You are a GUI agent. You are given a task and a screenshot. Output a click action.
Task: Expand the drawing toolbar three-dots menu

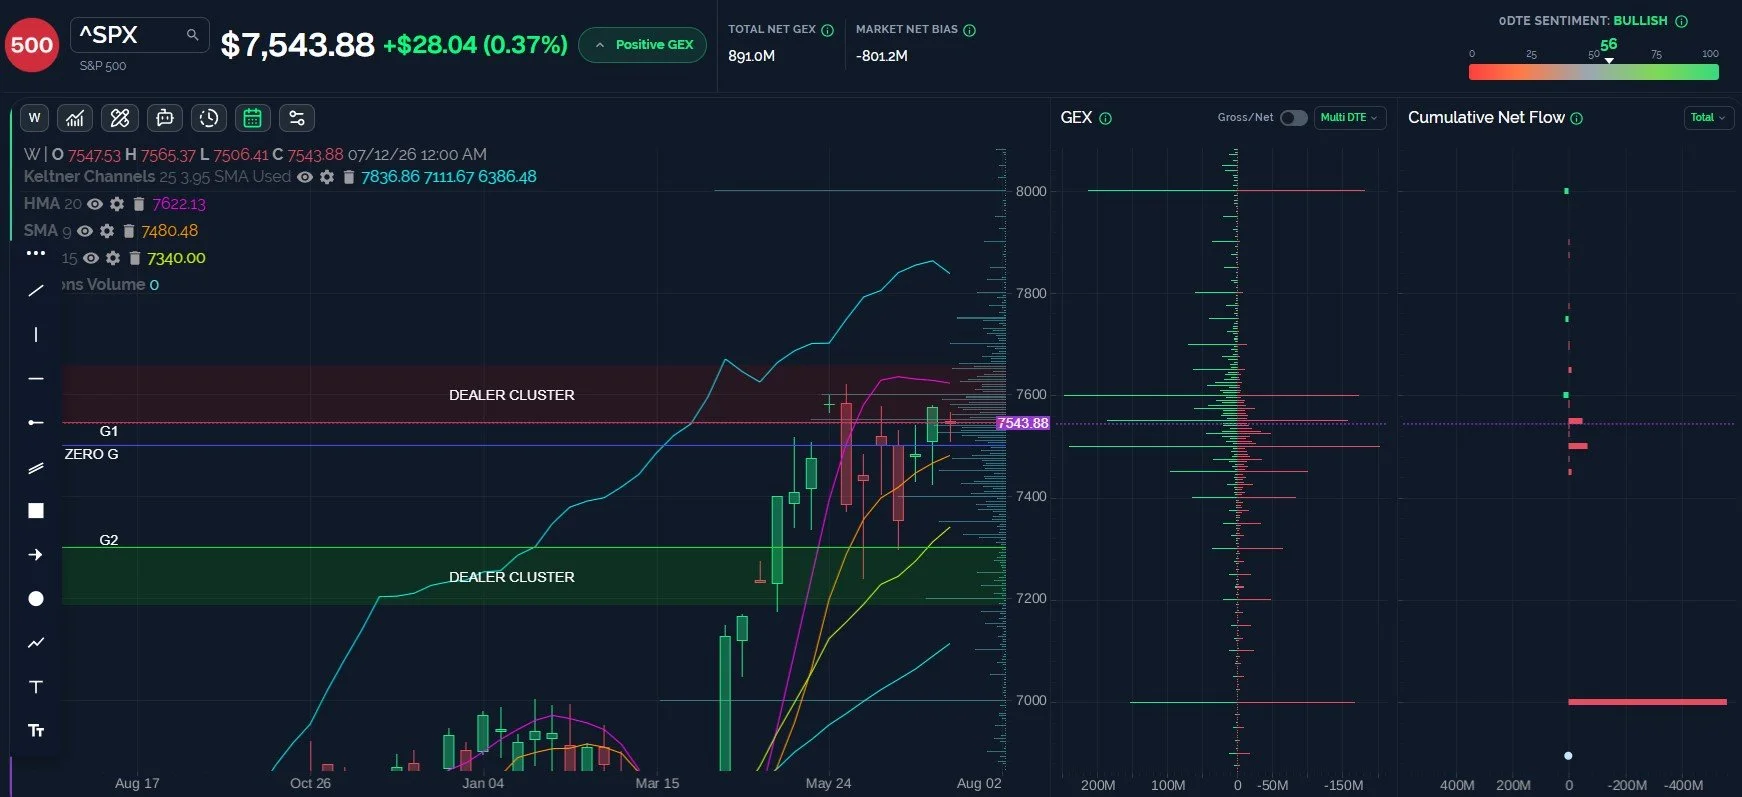pos(36,253)
